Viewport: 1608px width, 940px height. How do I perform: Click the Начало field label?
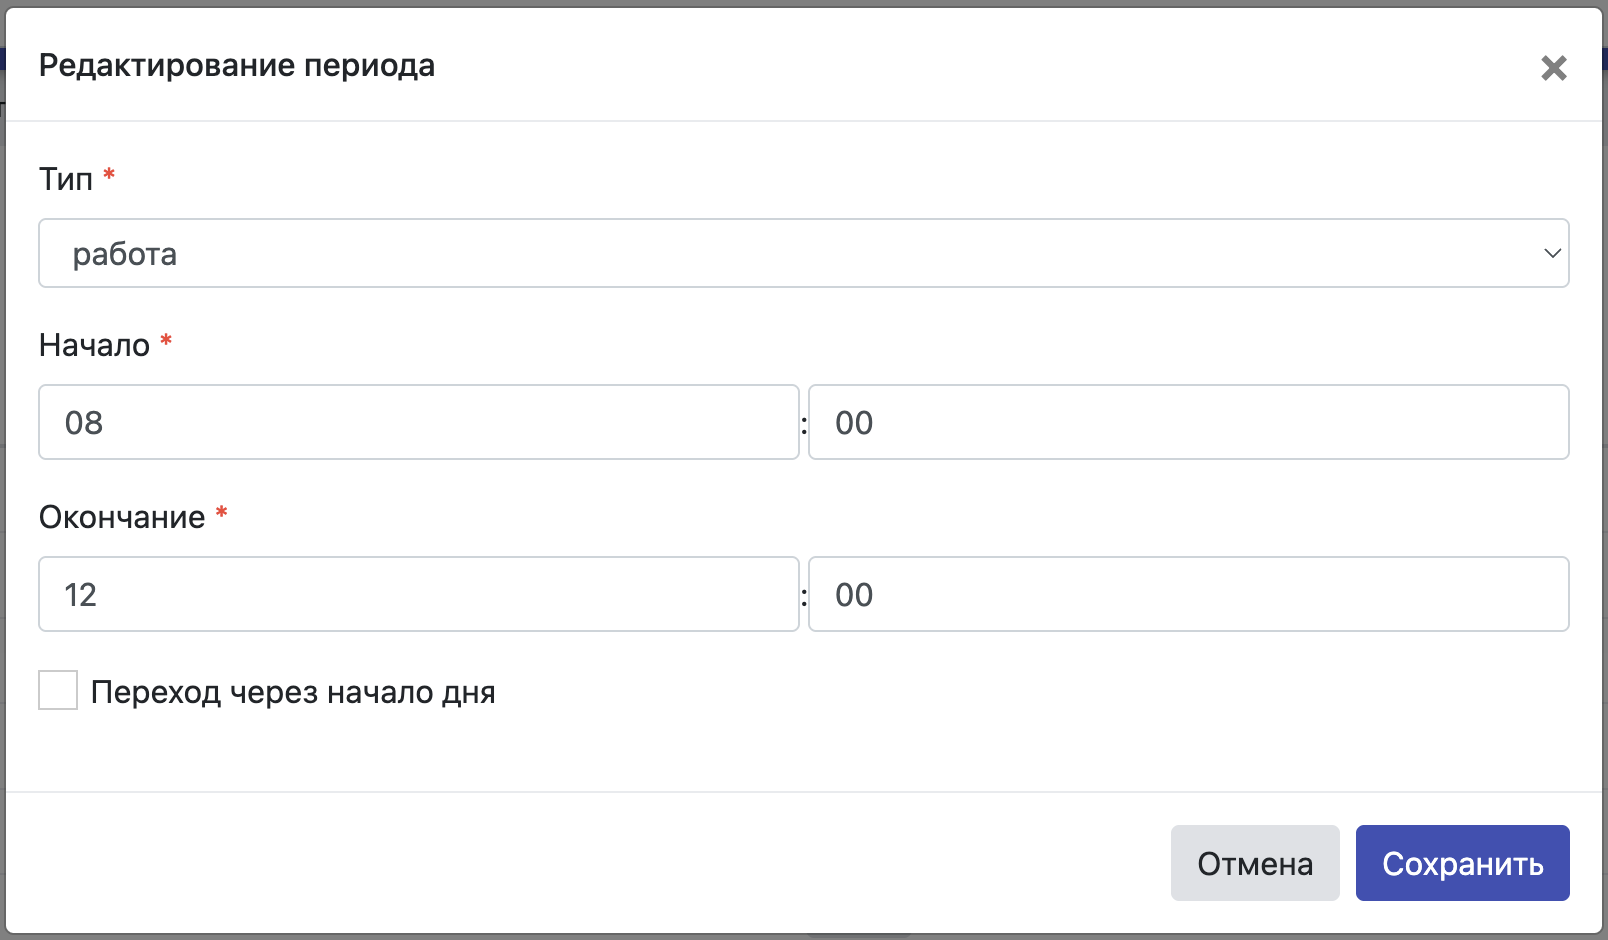pyautogui.click(x=94, y=345)
